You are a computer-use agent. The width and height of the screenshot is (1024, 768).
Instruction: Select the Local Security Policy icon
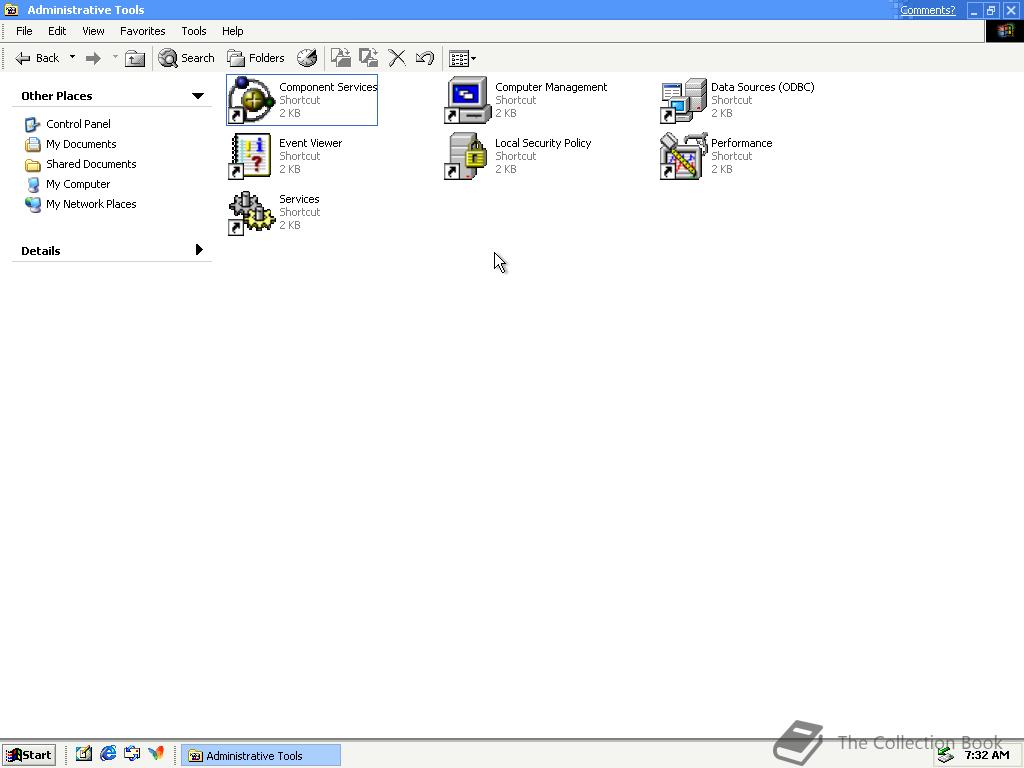click(466, 156)
